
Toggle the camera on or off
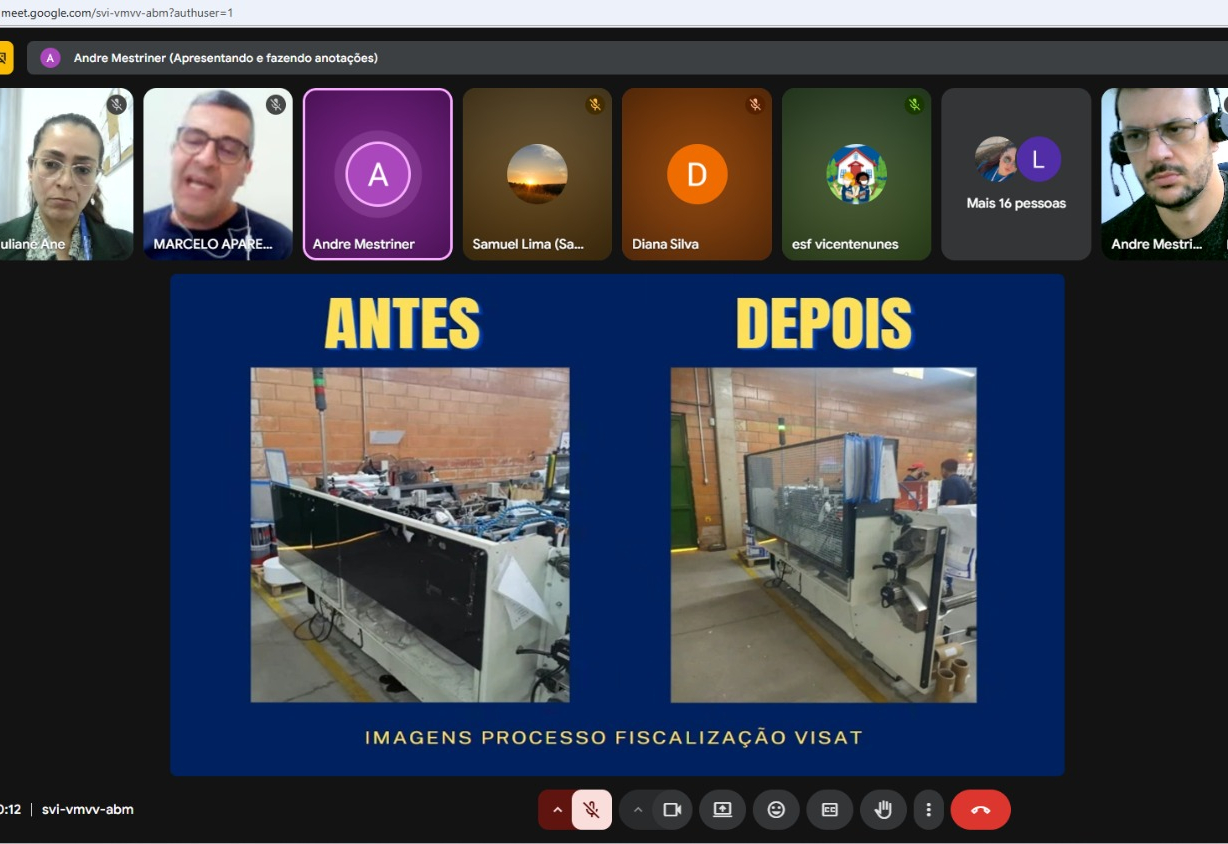click(x=672, y=810)
